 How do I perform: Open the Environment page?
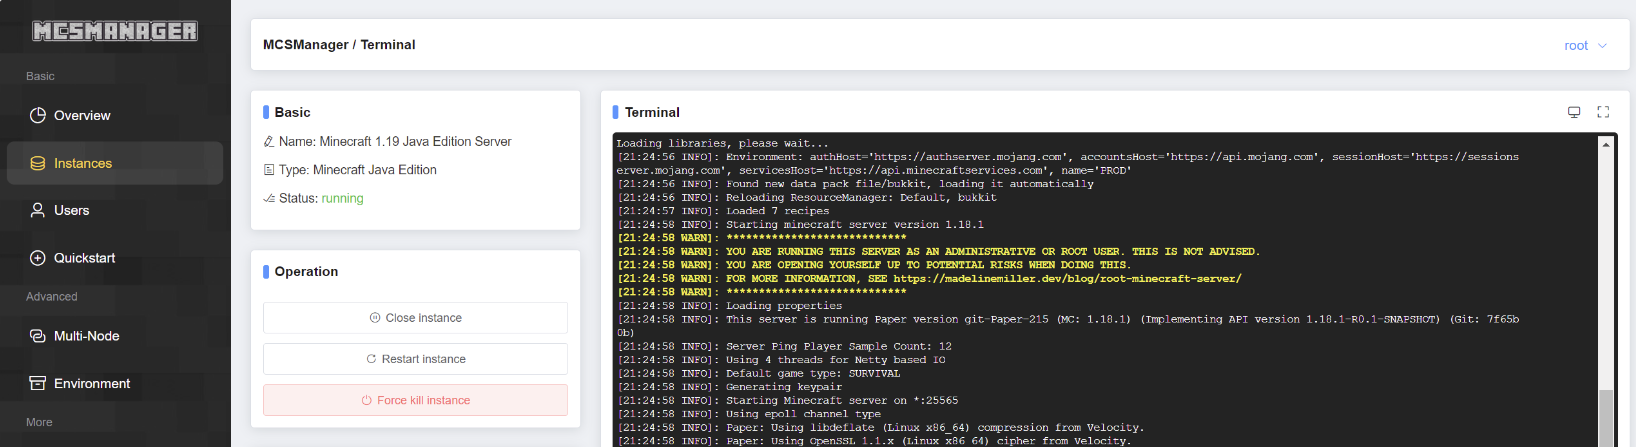[115, 383]
